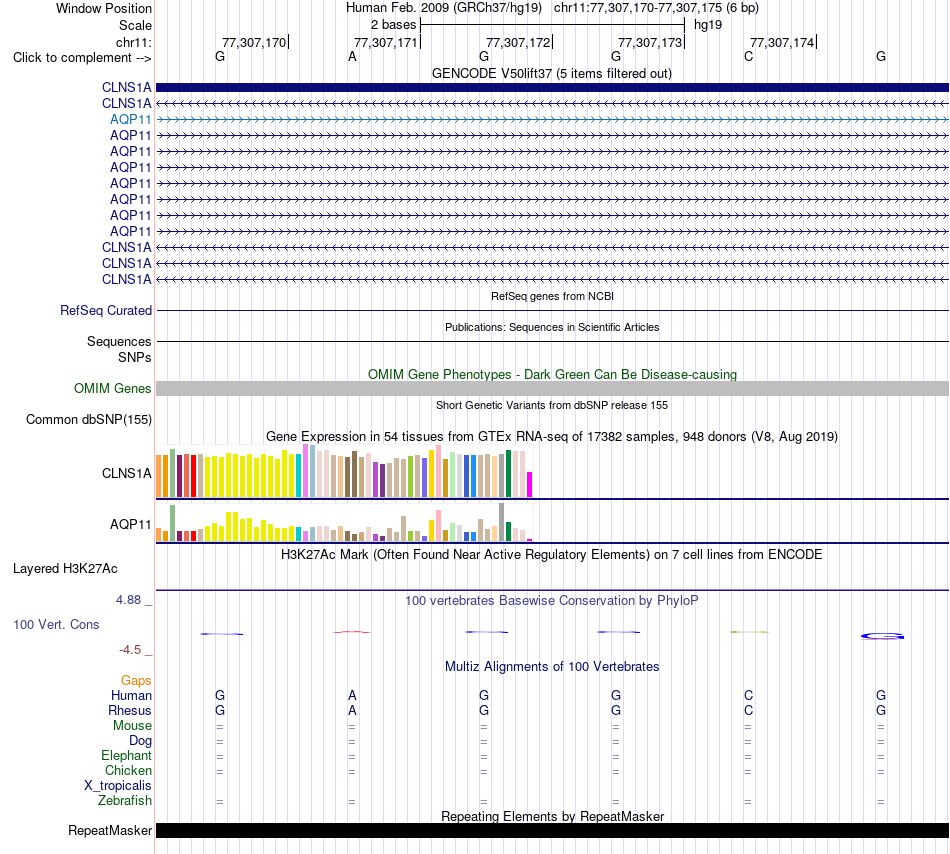
Task: Click the orange Gaps label
Action: coord(136,680)
